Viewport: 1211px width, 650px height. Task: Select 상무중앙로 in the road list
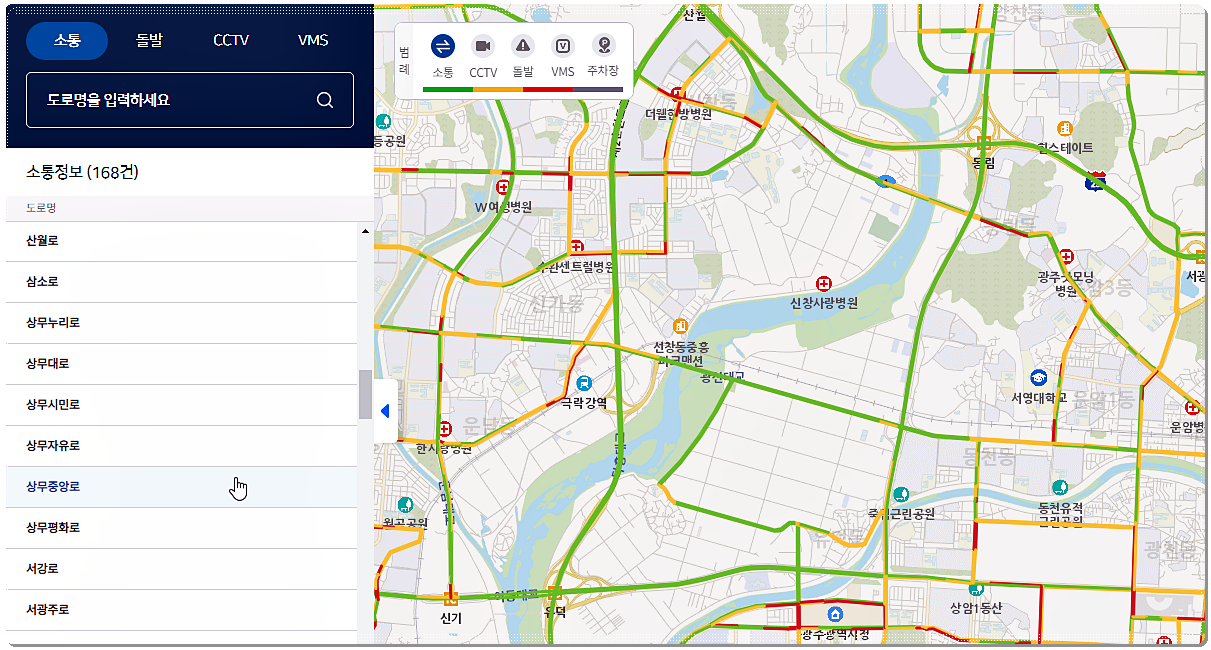click(182, 487)
